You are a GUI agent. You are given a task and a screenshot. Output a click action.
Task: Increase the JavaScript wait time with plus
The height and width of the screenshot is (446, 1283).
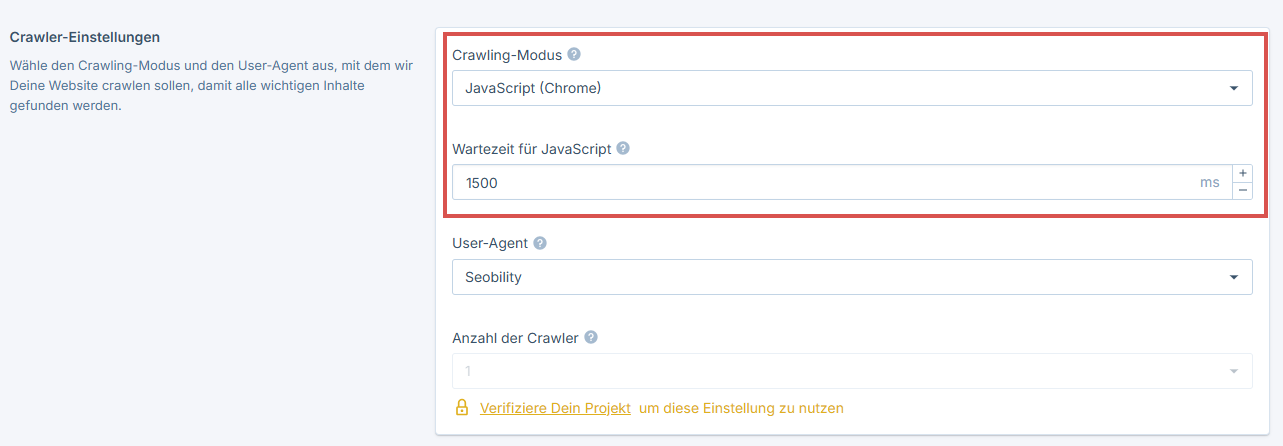pos(1242,173)
